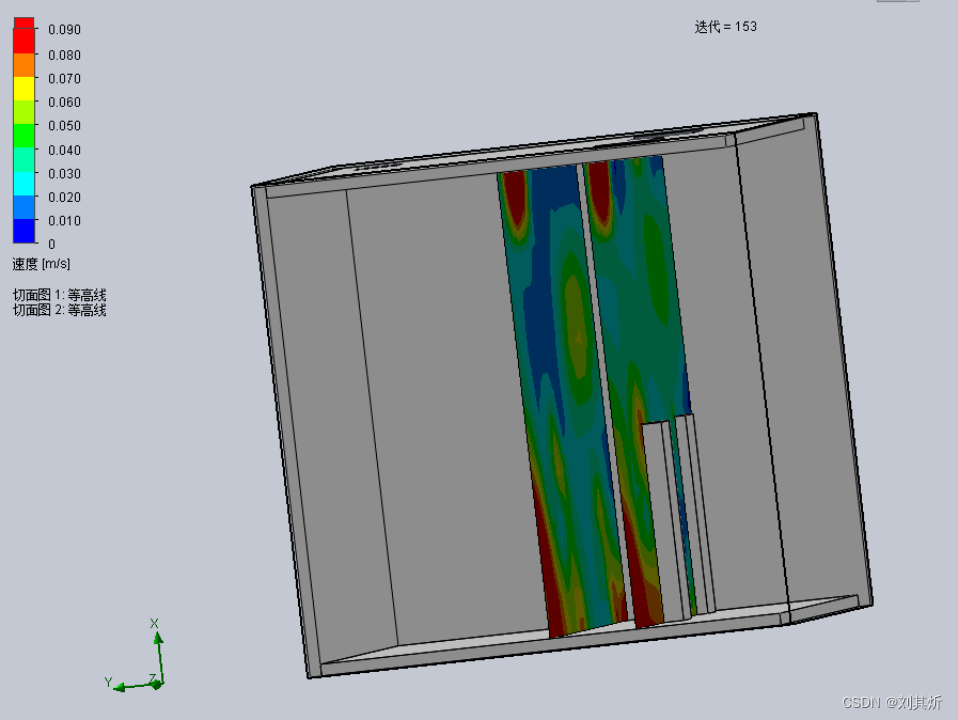Click the yellow 0.070 legend color band

click(24, 88)
